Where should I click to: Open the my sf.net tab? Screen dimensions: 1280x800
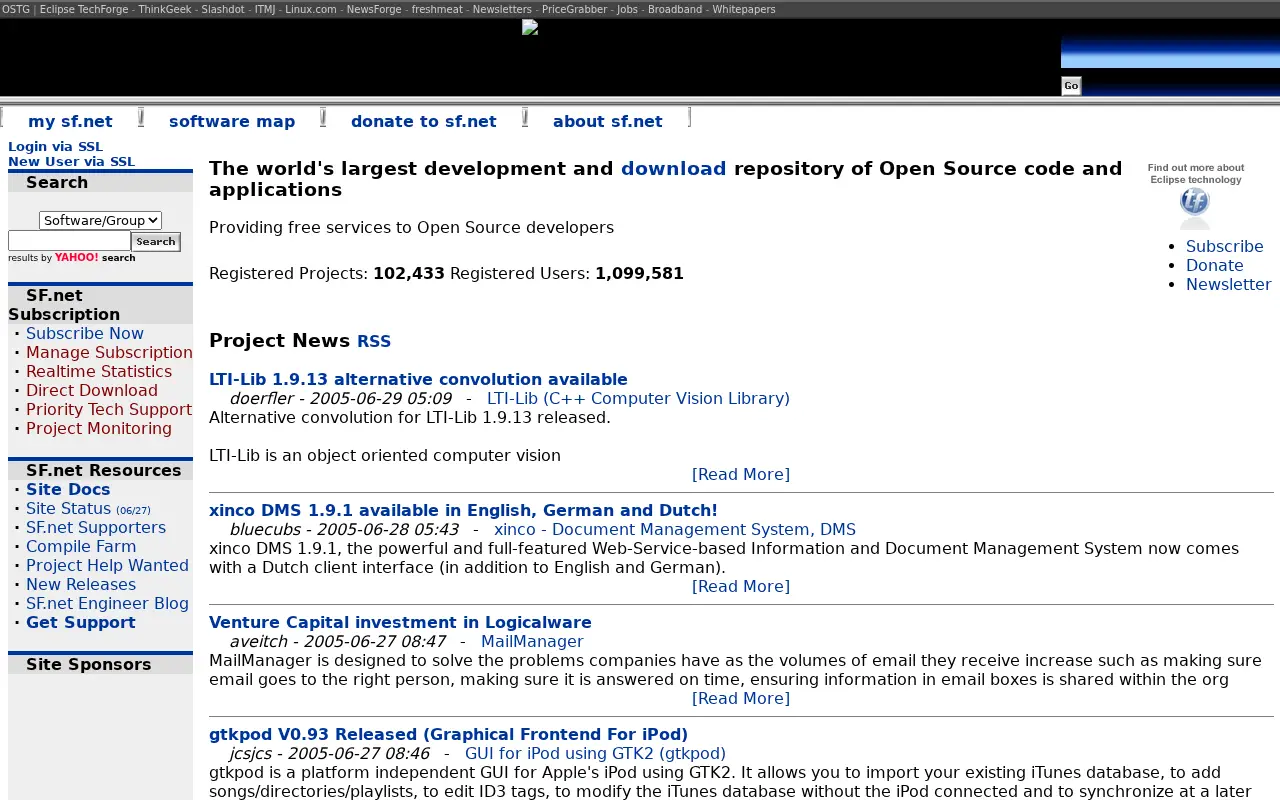[x=70, y=121]
